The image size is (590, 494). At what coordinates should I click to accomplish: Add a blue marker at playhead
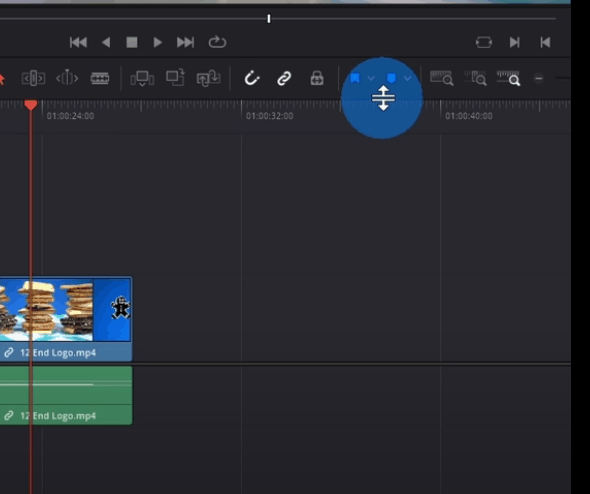(391, 78)
